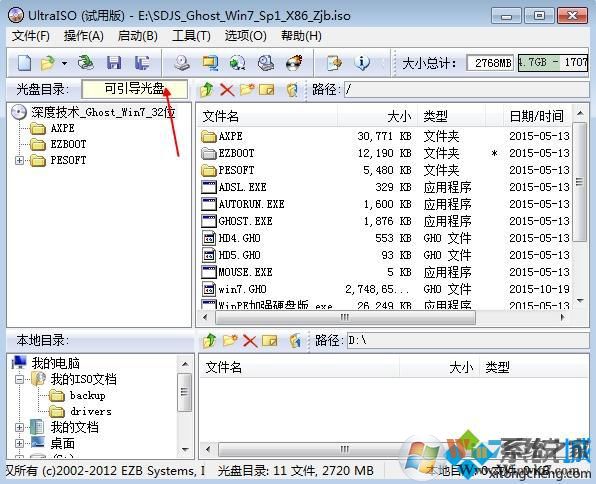The image size is (596, 484).
Task: Expand the PESOFT tree node
Action: pyautogui.click(x=19, y=160)
